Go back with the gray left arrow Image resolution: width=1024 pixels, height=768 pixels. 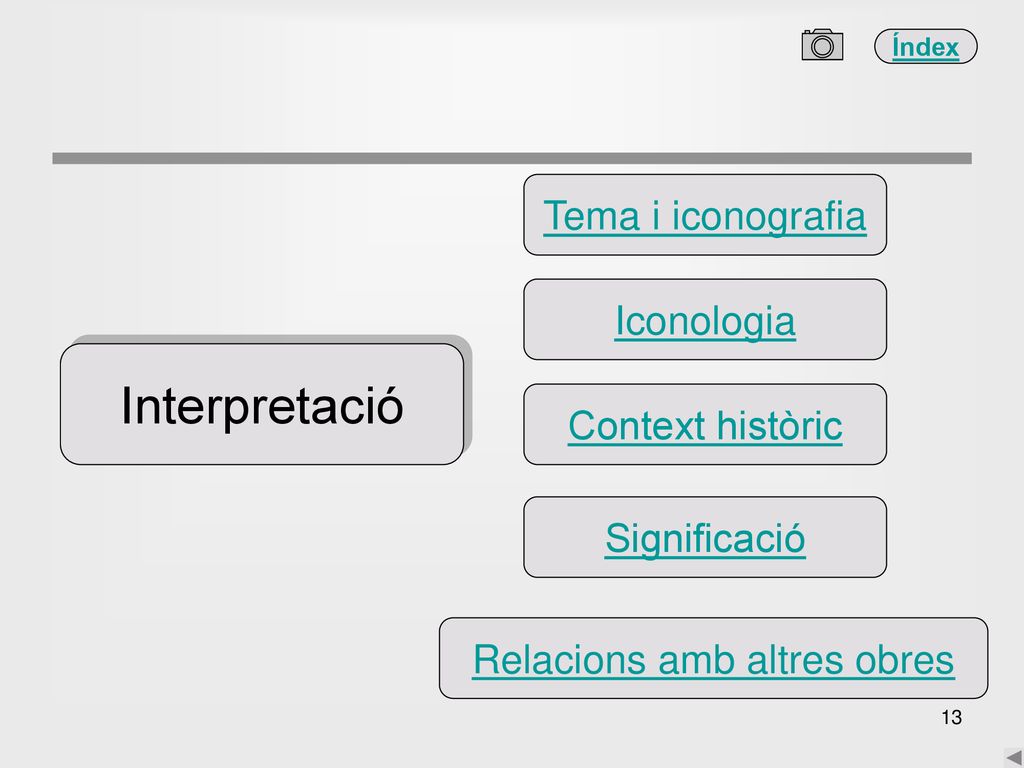click(x=1014, y=758)
